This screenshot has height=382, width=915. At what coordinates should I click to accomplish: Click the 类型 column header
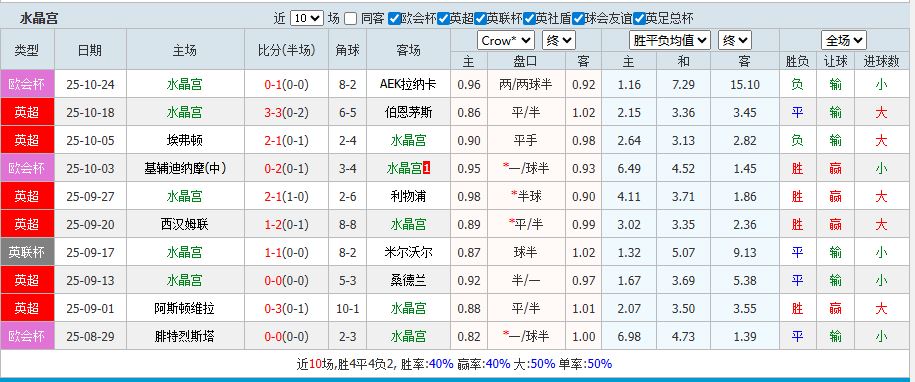click(27, 50)
